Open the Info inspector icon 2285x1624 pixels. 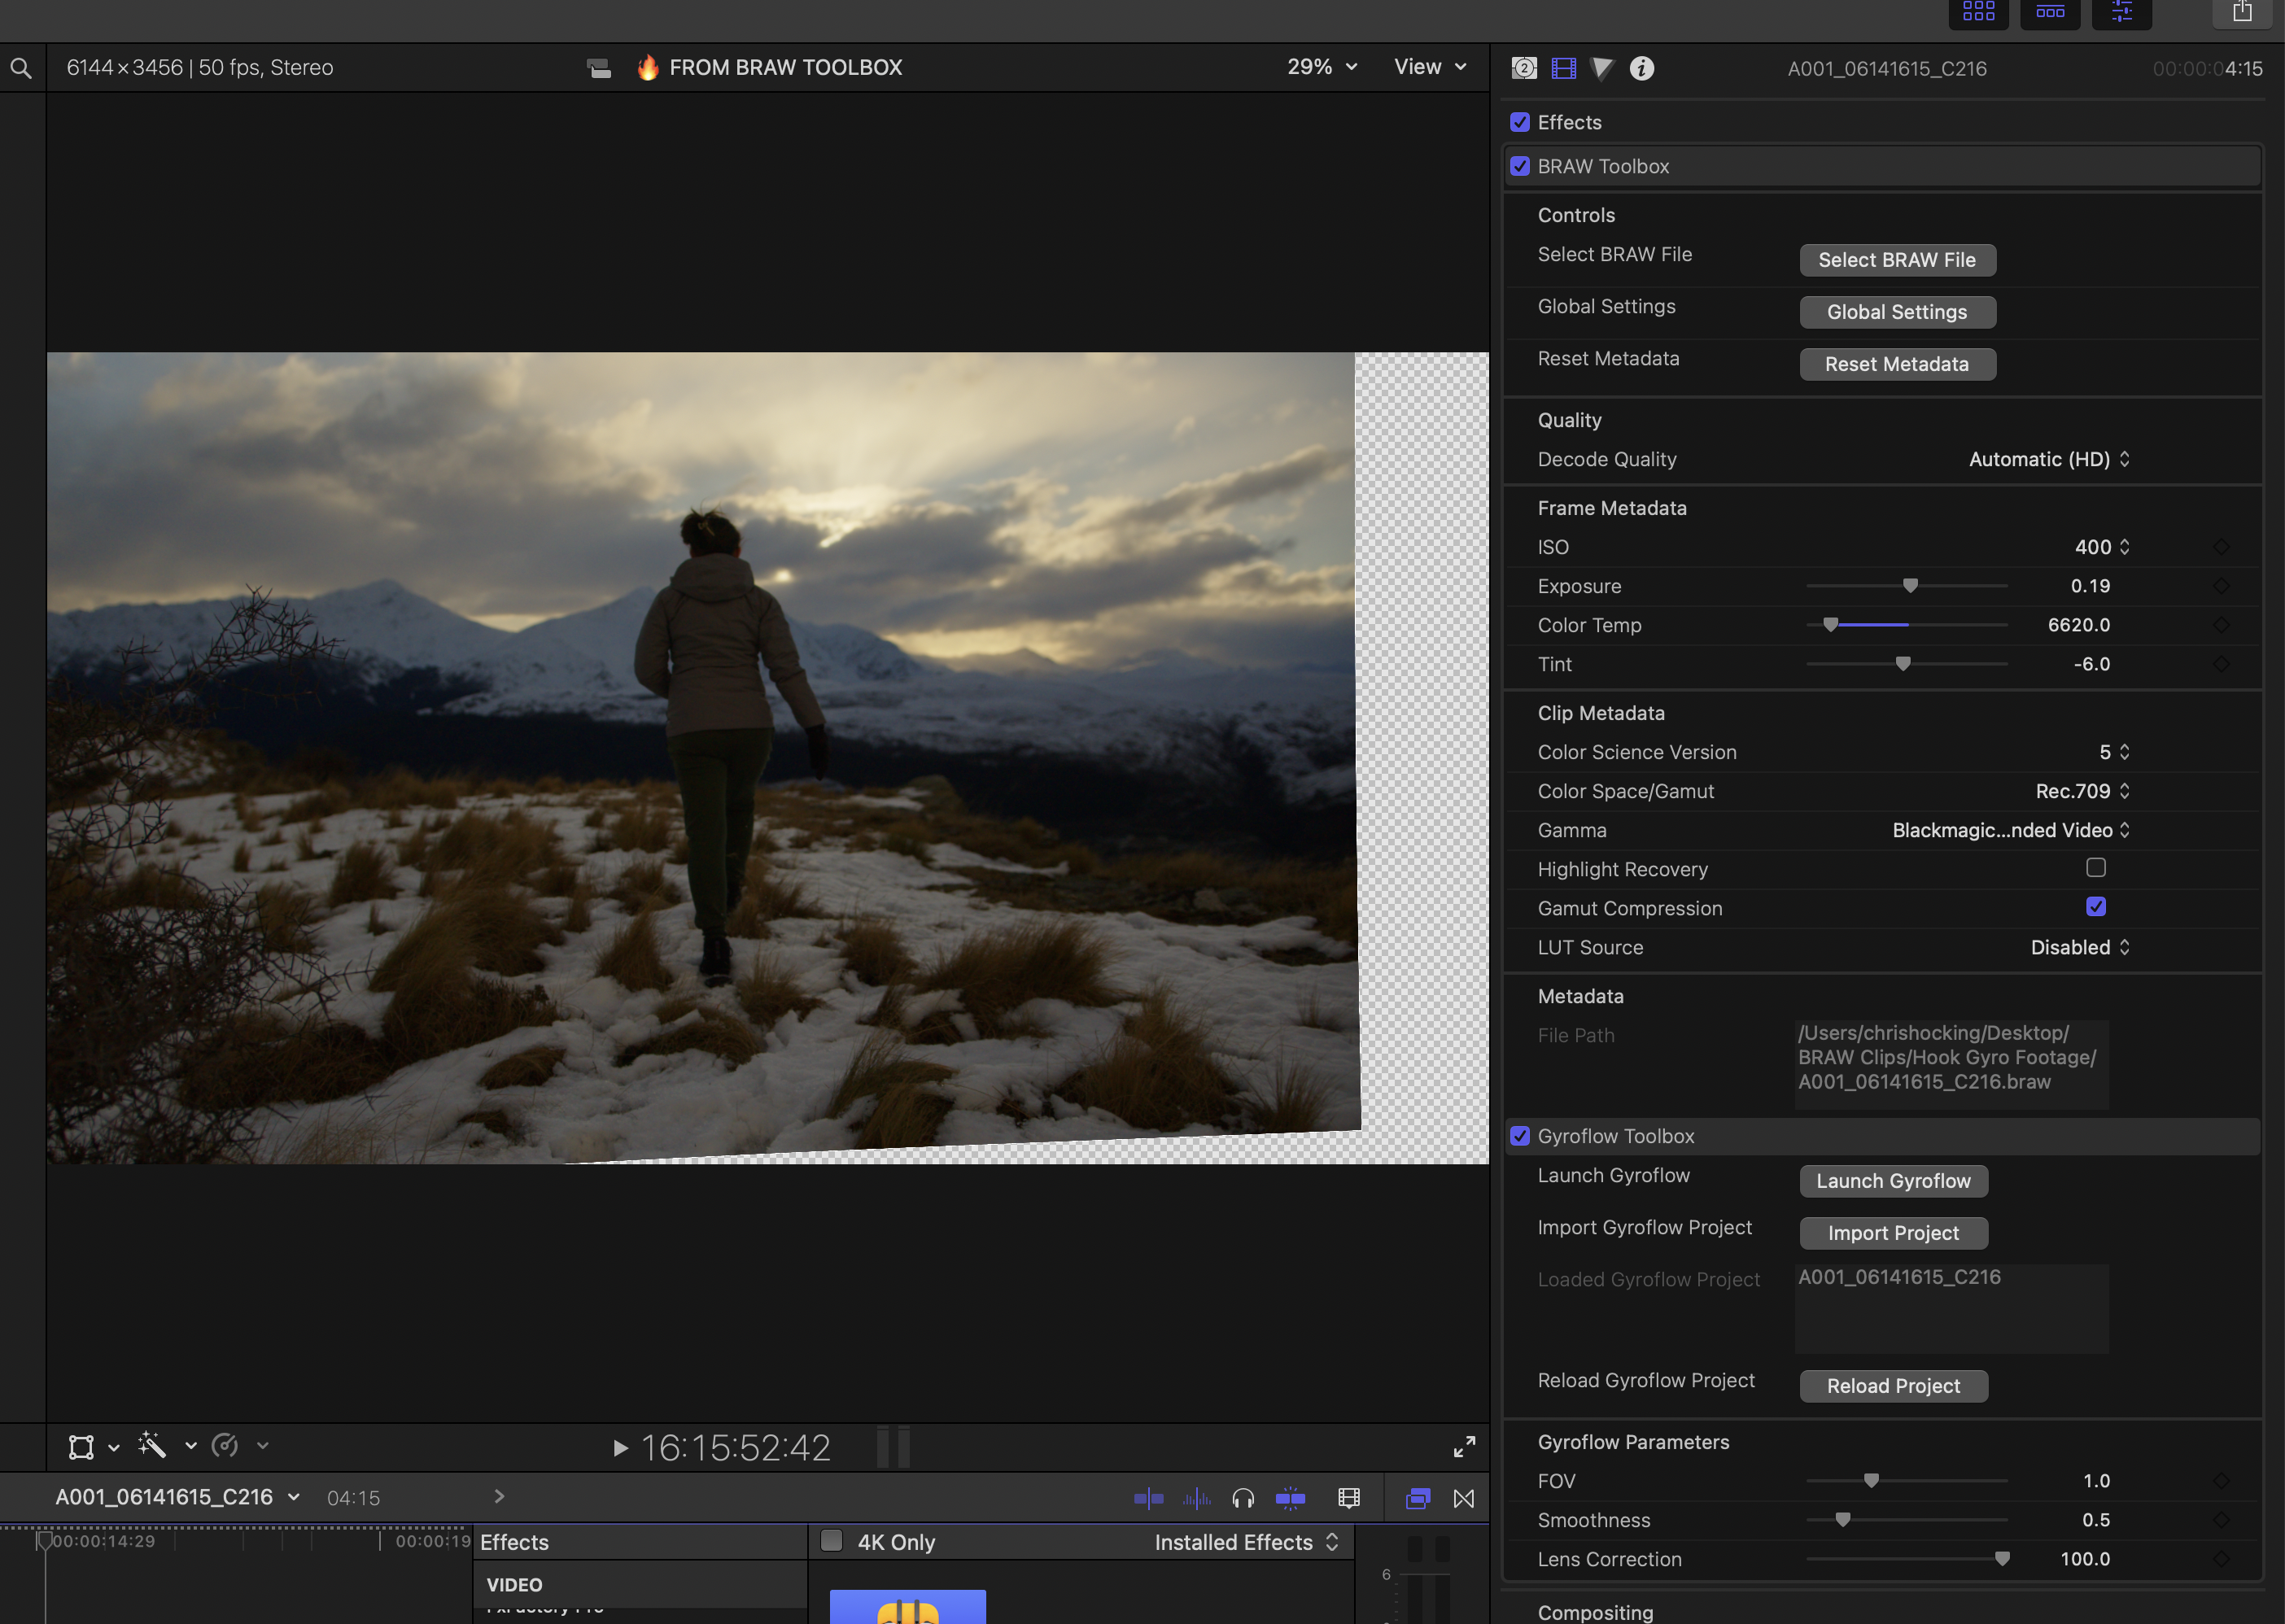coord(1641,68)
